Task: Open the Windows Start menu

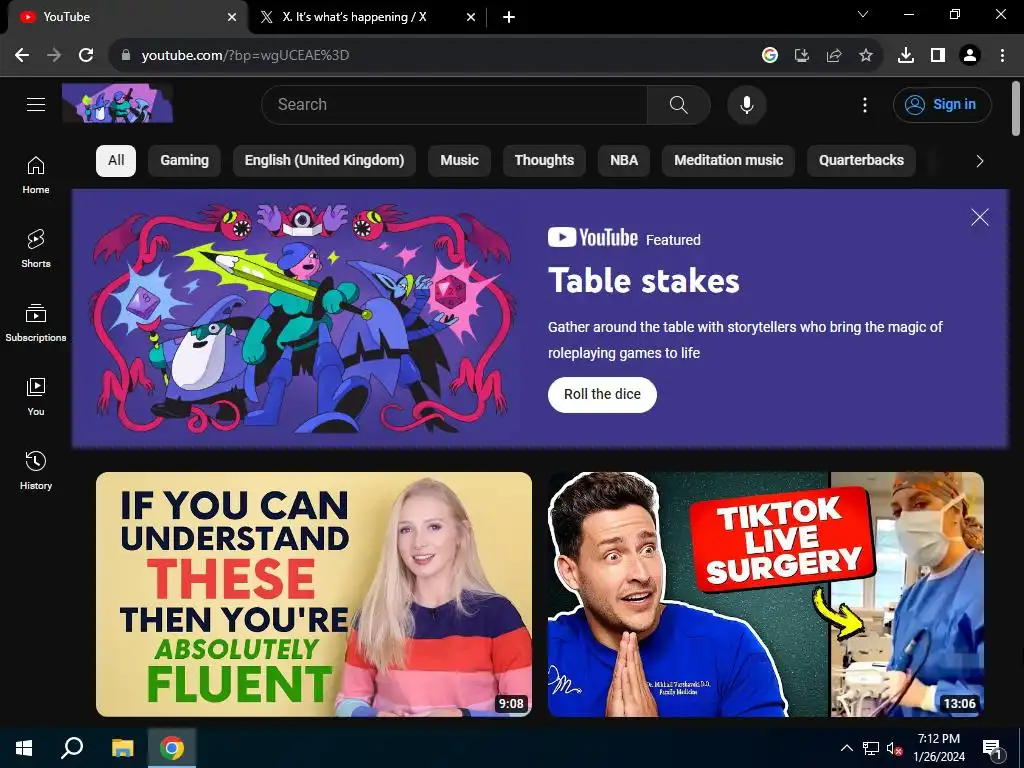Action: click(x=24, y=748)
